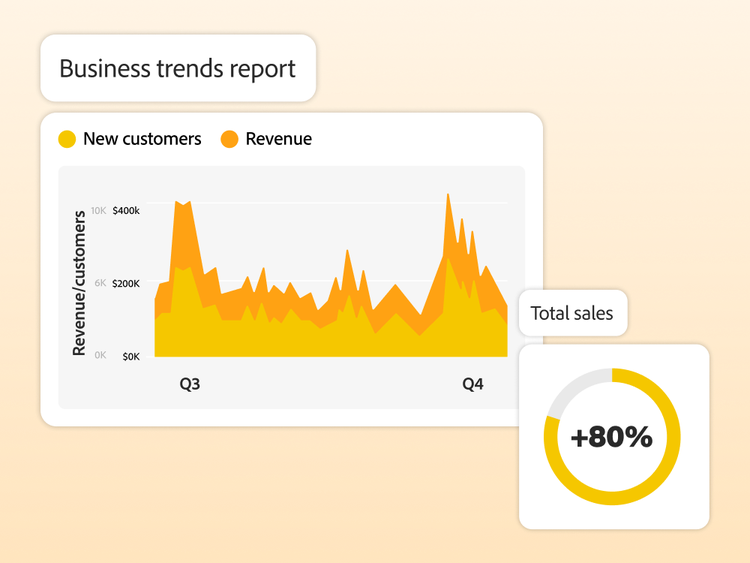Select the "Revenue" legend label
Viewport: 750px width, 563px height.
(x=278, y=139)
